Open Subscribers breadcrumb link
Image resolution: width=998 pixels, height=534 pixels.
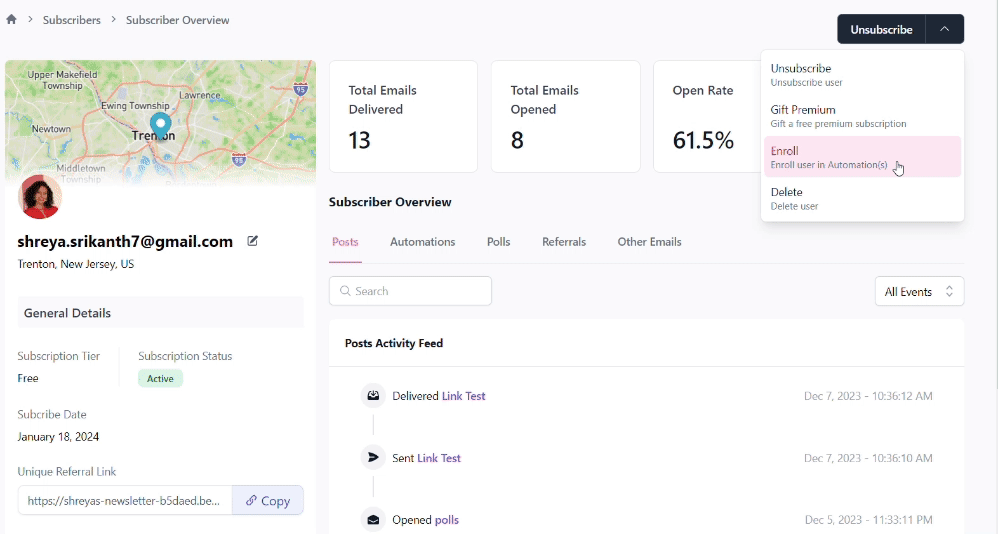coord(71,20)
